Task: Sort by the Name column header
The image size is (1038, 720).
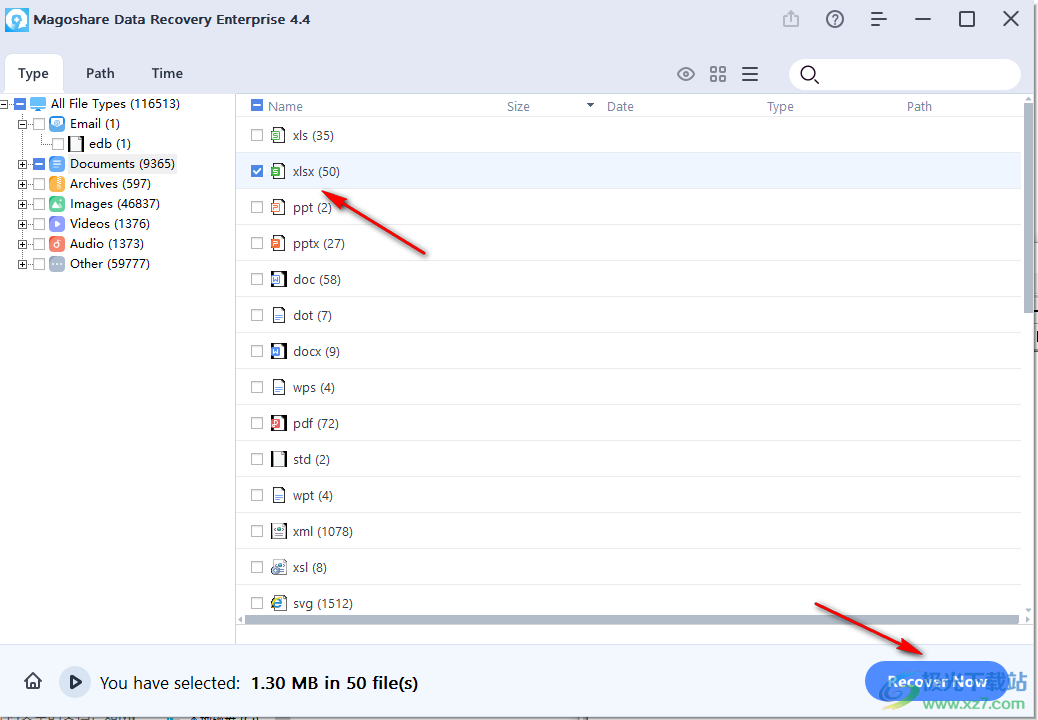Action: tap(285, 107)
